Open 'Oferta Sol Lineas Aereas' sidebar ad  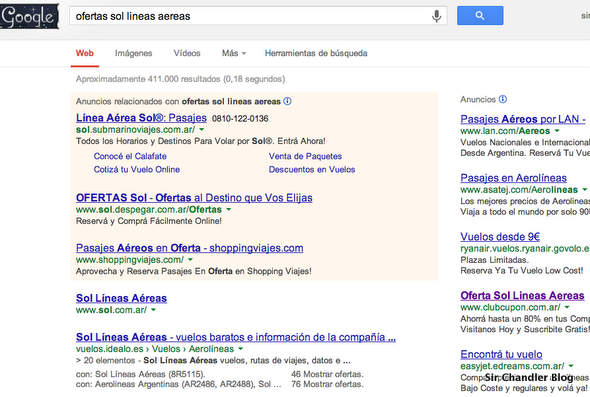[522, 296]
